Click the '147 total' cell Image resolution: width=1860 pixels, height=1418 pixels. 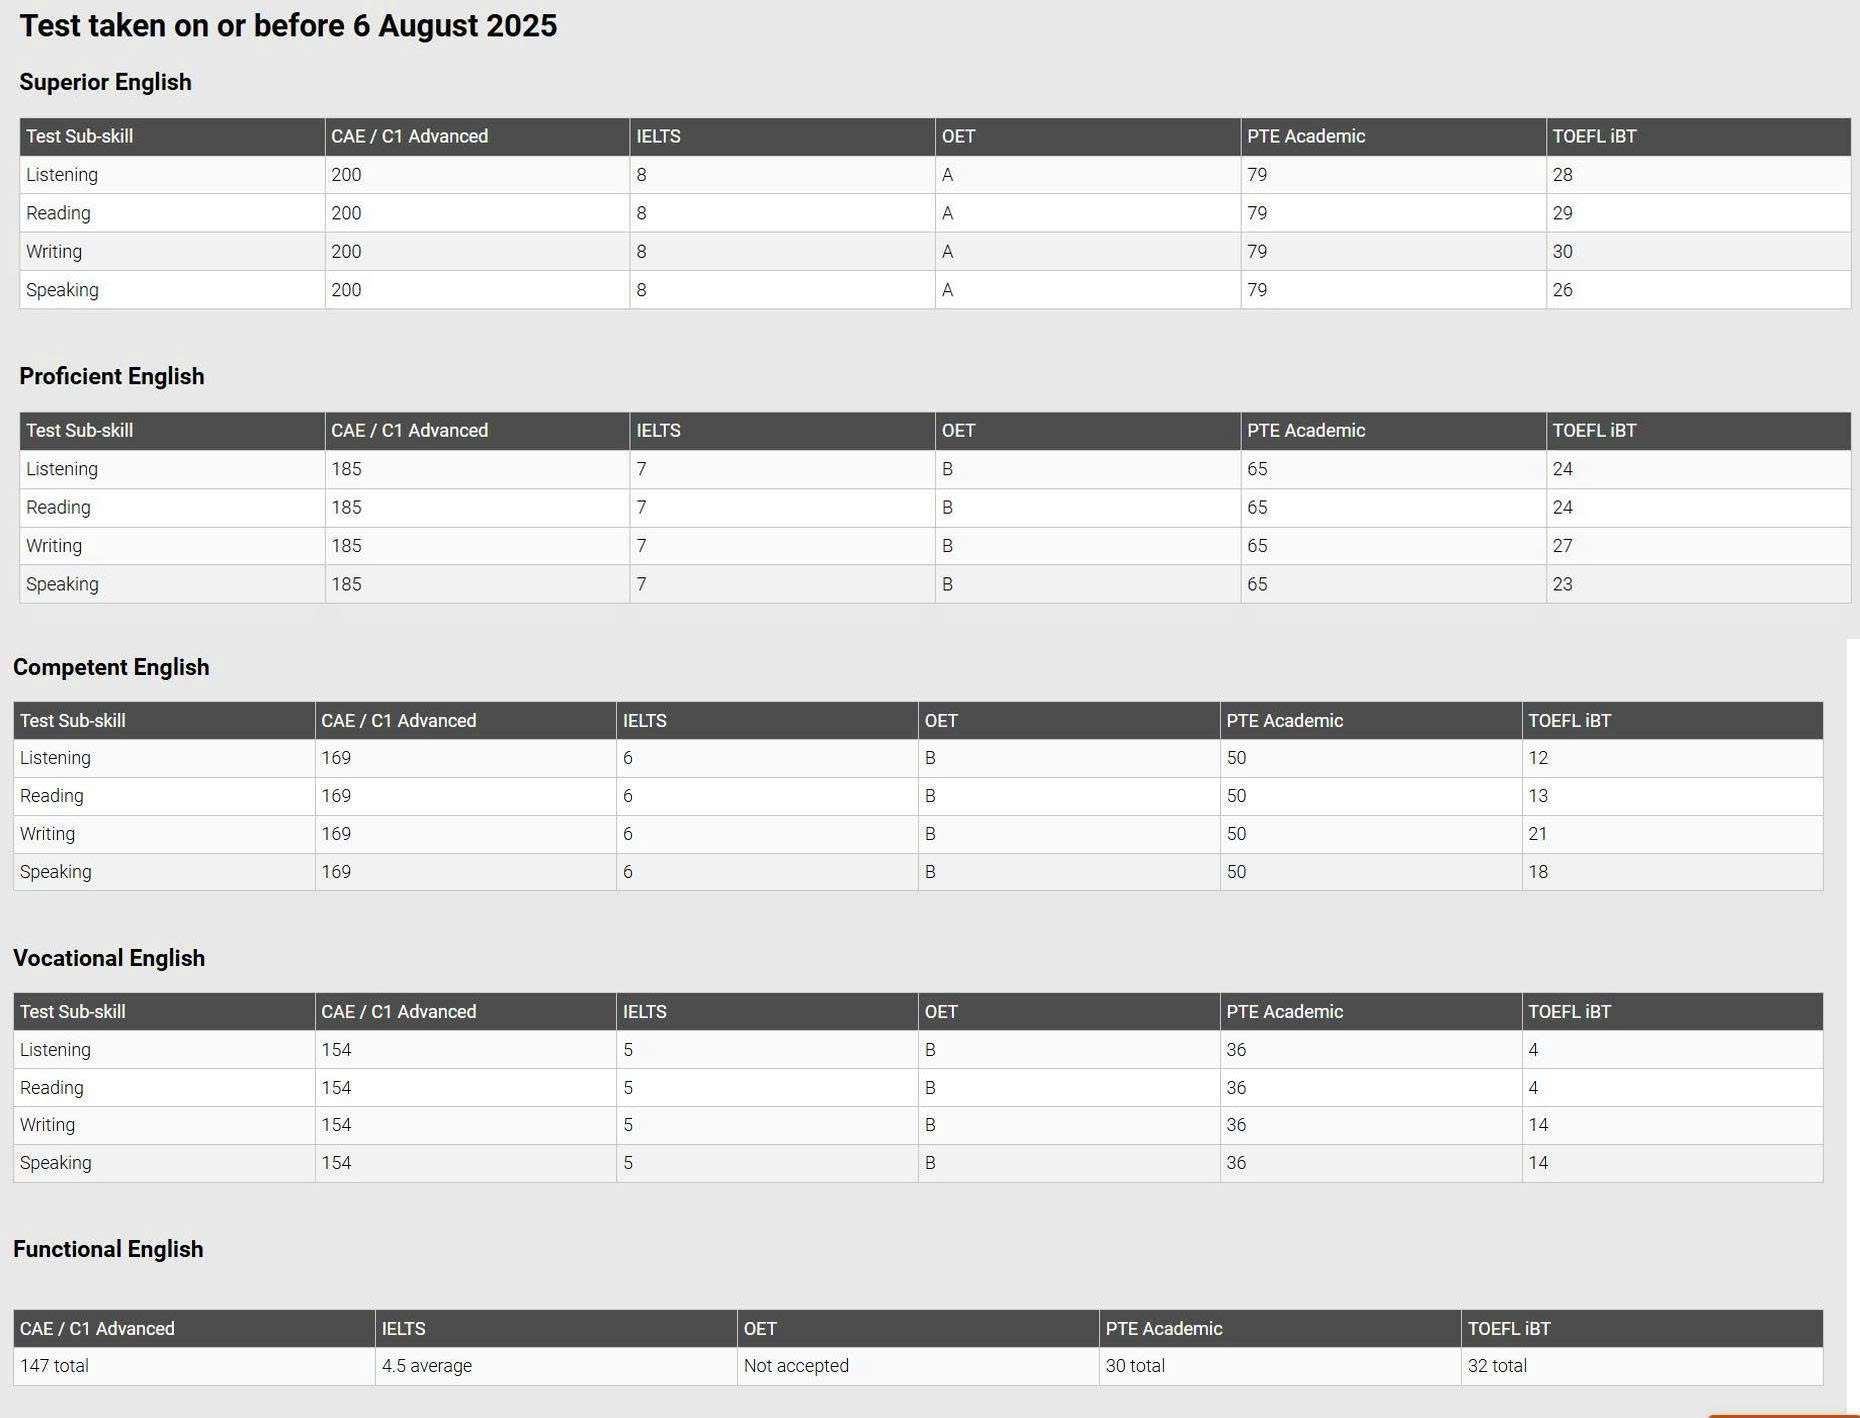click(x=54, y=1365)
